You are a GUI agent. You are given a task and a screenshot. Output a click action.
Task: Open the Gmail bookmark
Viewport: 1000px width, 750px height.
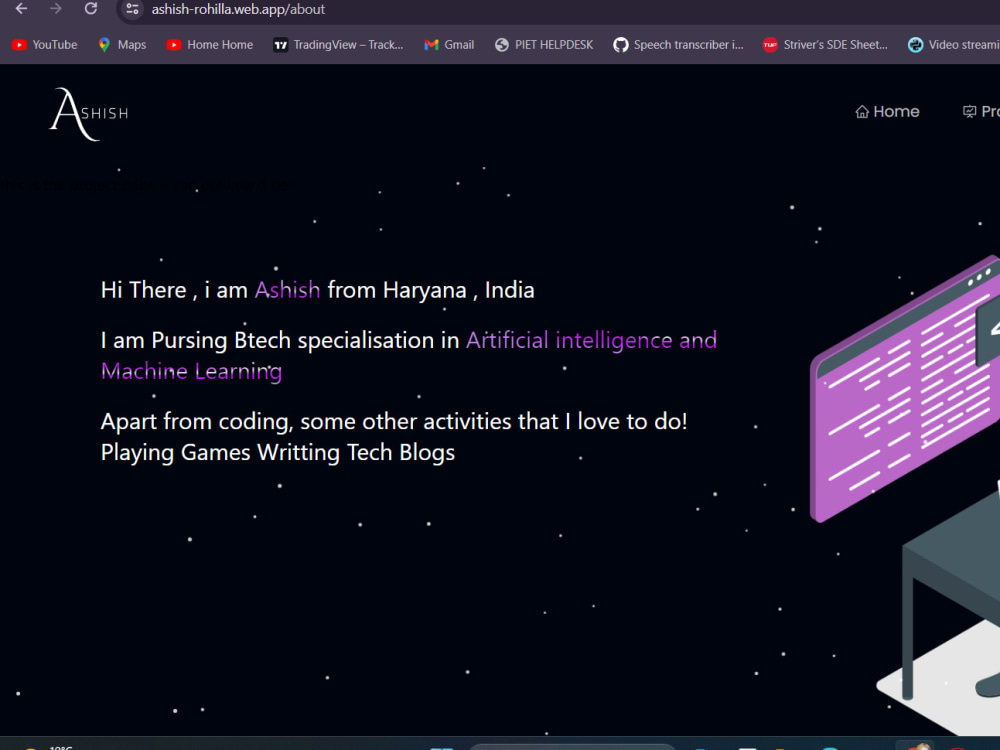pyautogui.click(x=450, y=45)
